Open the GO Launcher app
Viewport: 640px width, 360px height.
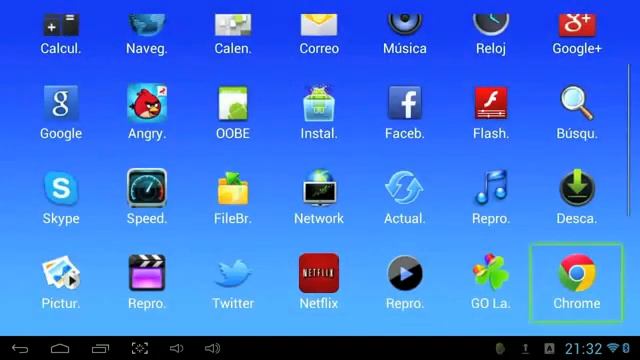(491, 282)
